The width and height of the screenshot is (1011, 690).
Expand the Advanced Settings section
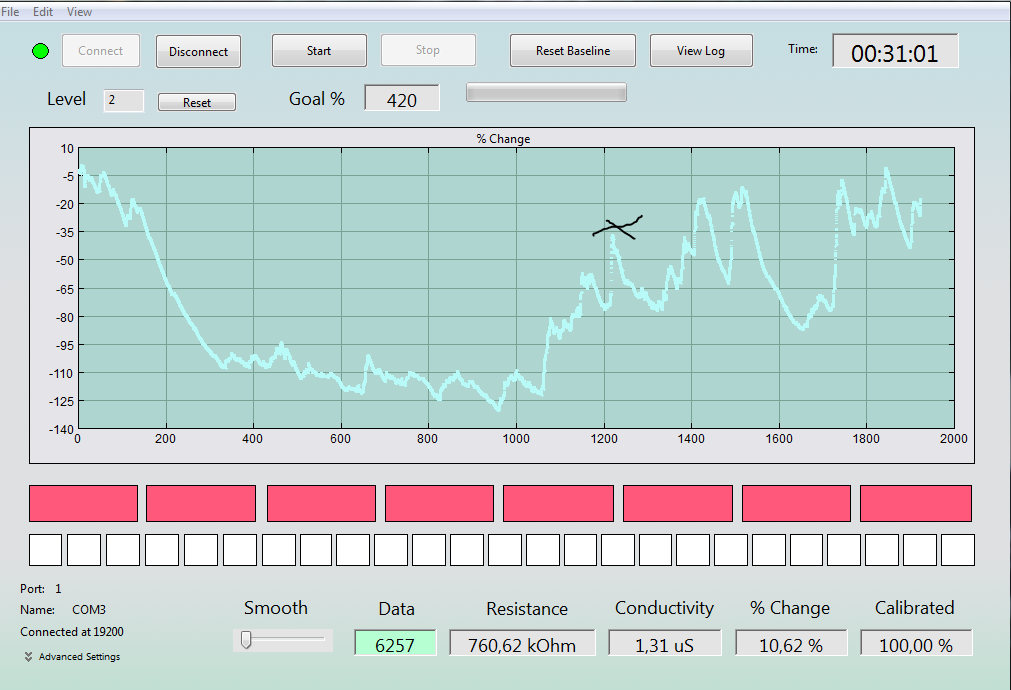click(72, 656)
